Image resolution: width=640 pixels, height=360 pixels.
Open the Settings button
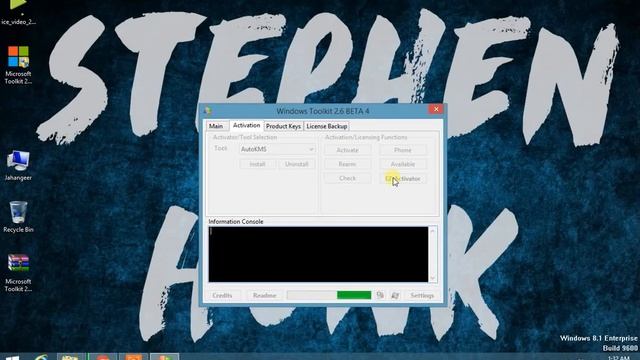point(422,295)
